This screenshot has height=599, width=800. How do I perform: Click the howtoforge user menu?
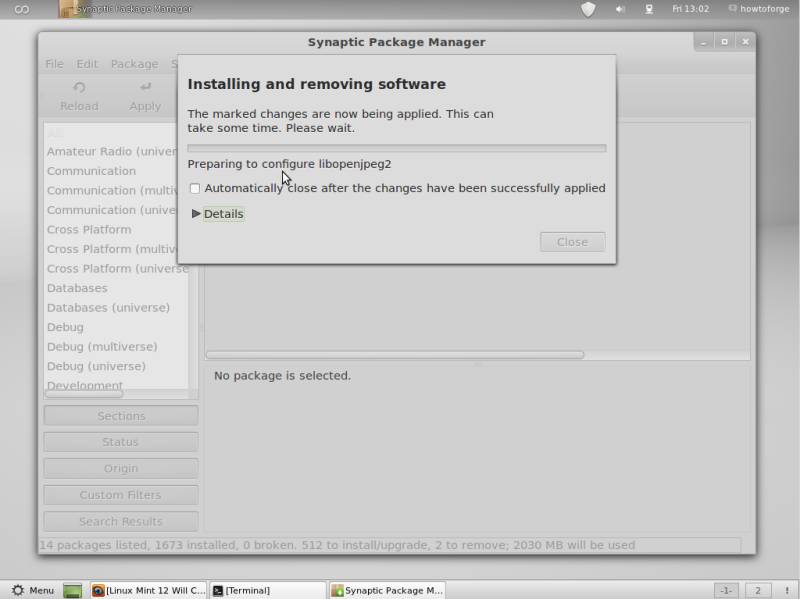click(x=759, y=9)
